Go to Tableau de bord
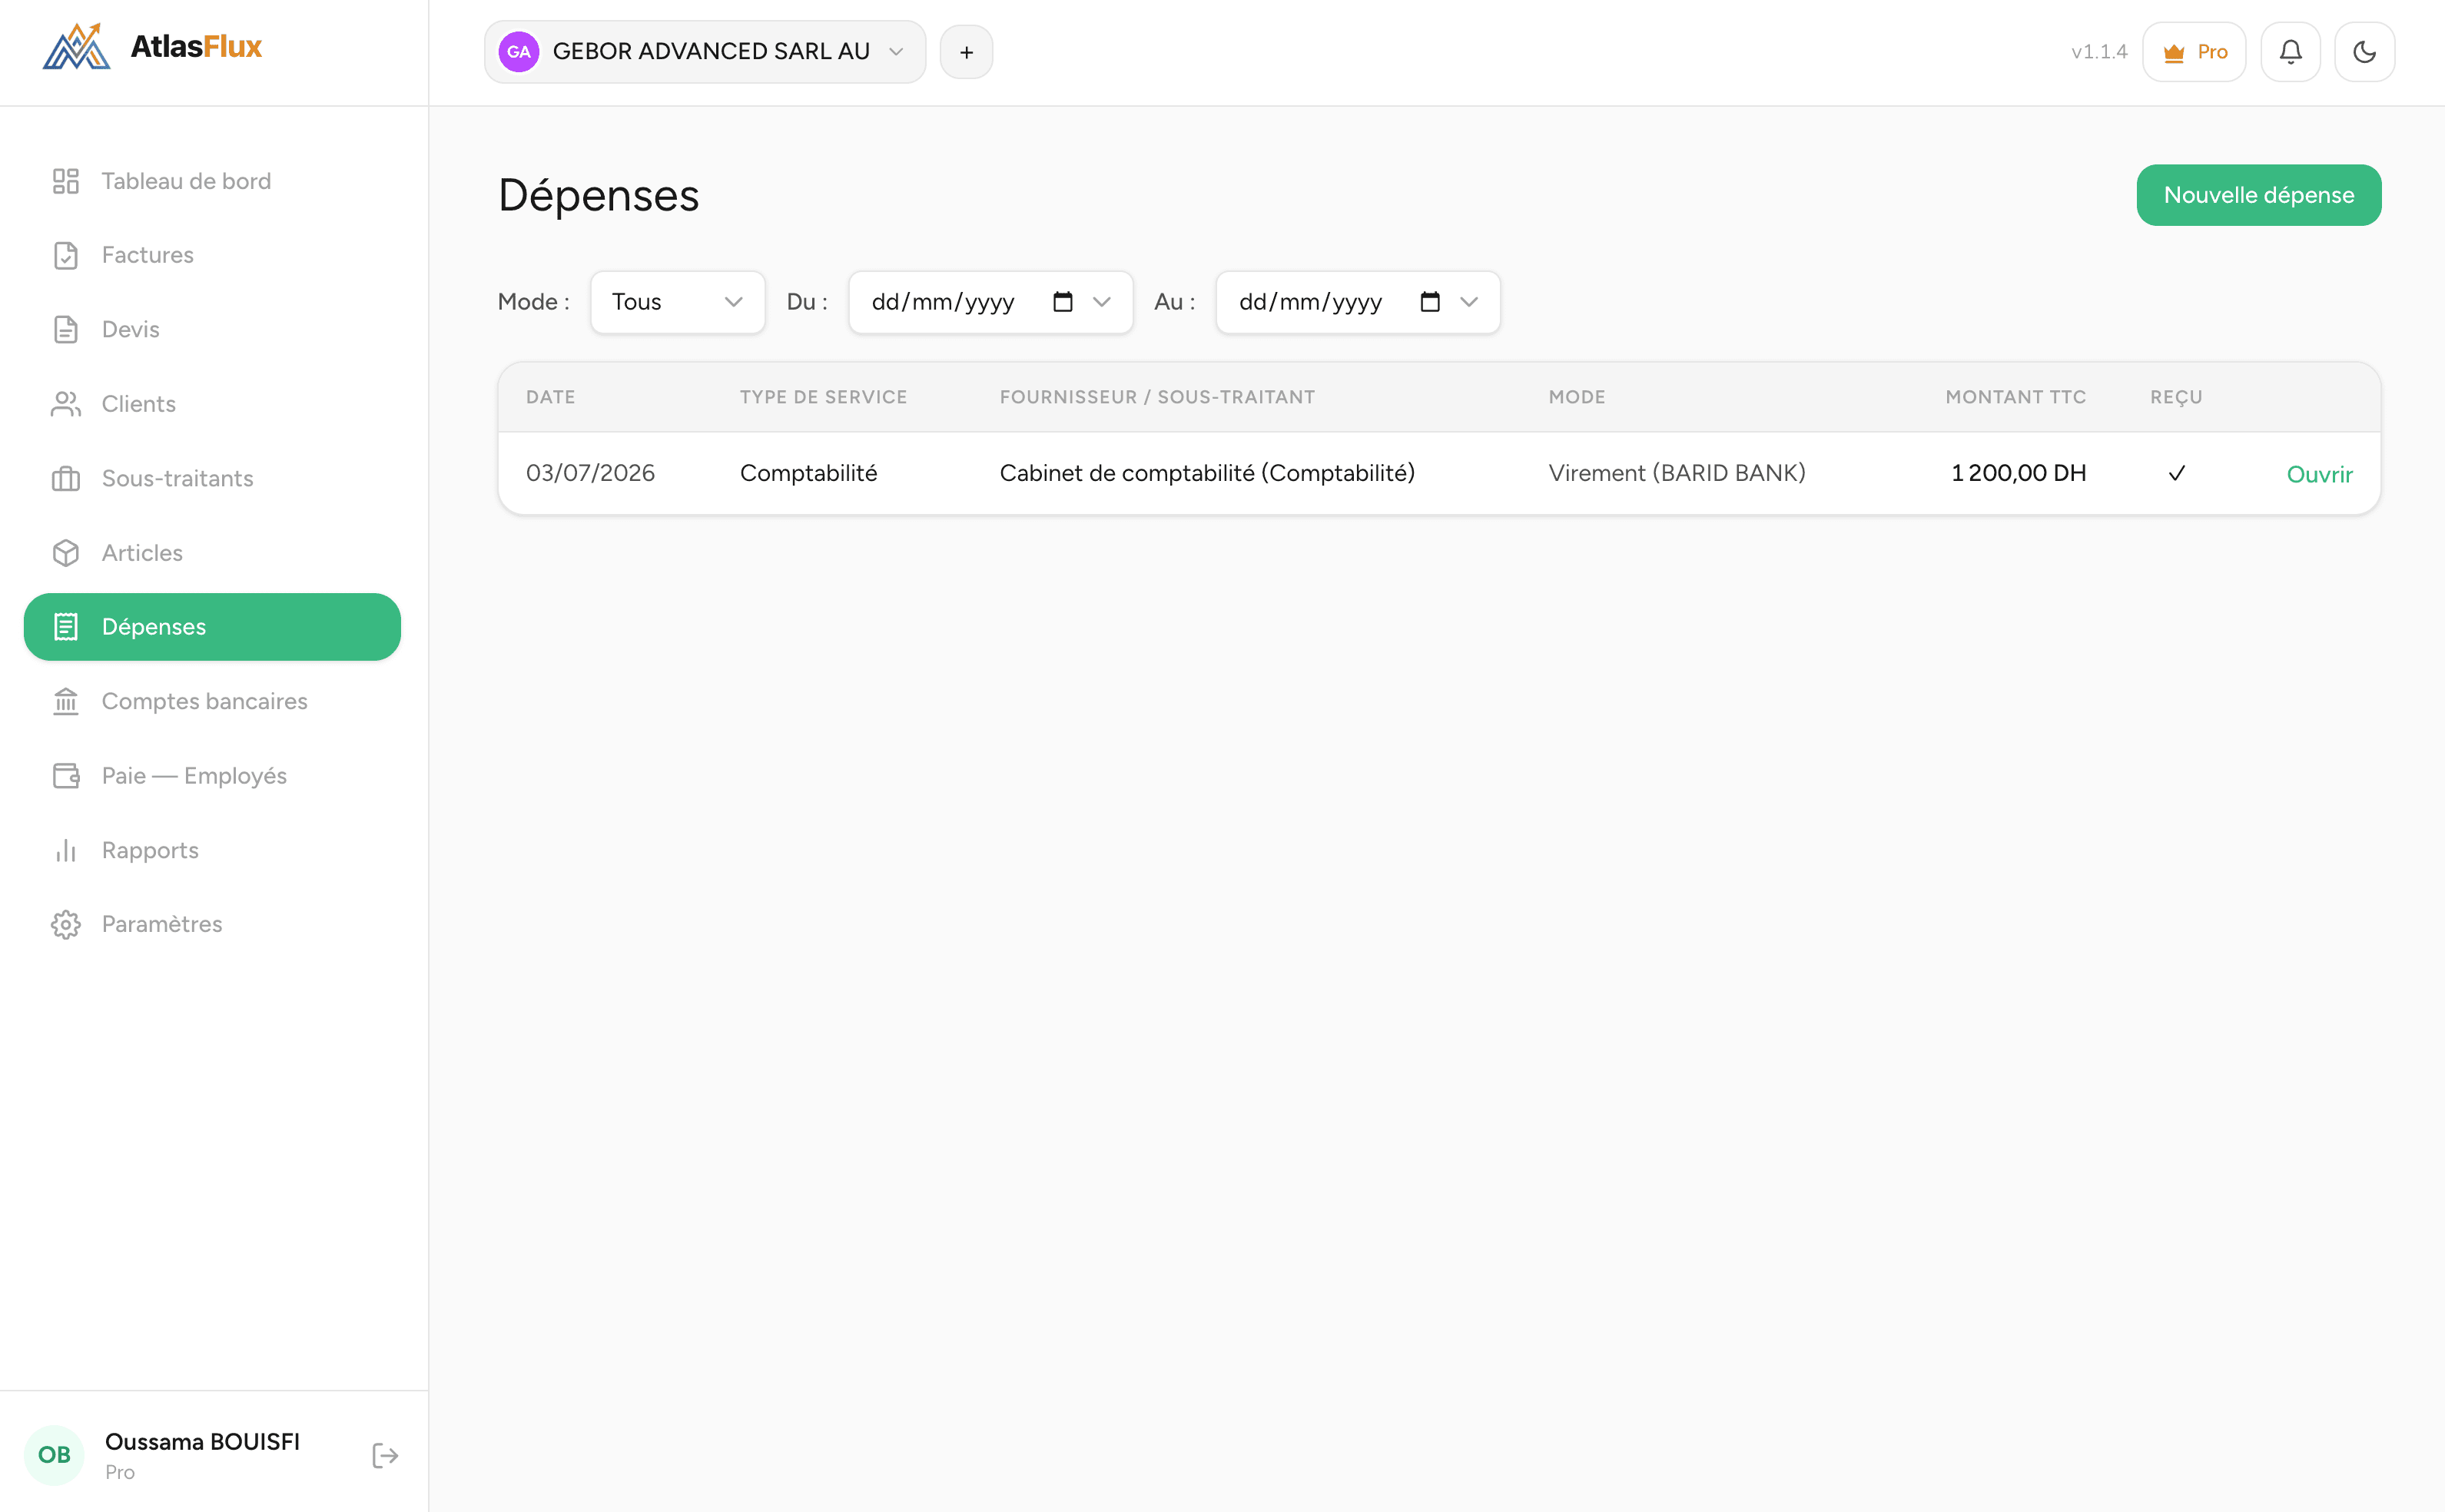This screenshot has height=1512, width=2445. [x=212, y=181]
